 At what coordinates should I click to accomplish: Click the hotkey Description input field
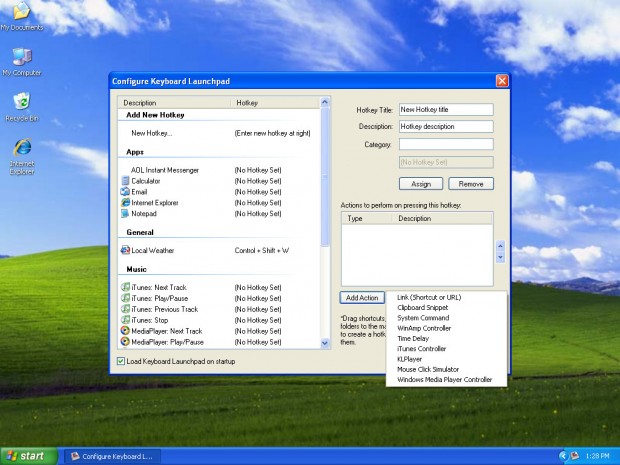446,127
